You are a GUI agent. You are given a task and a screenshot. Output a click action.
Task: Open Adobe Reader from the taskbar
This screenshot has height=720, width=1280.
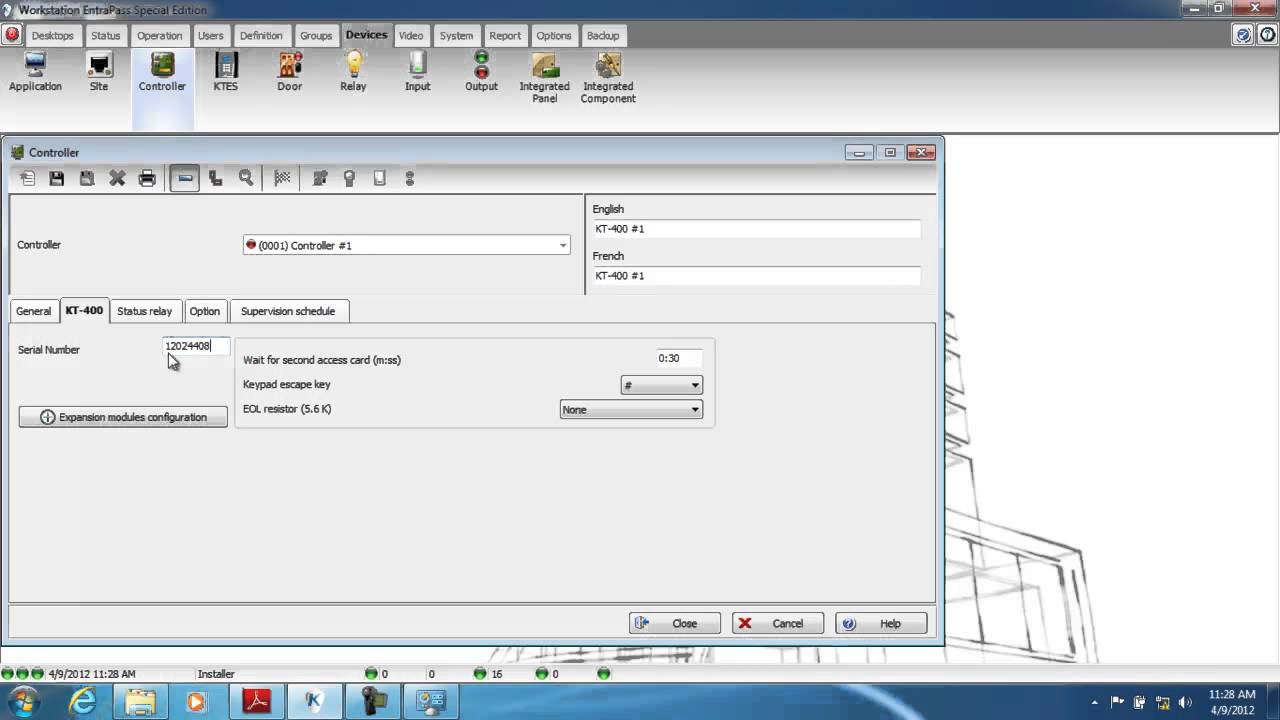pyautogui.click(x=256, y=701)
